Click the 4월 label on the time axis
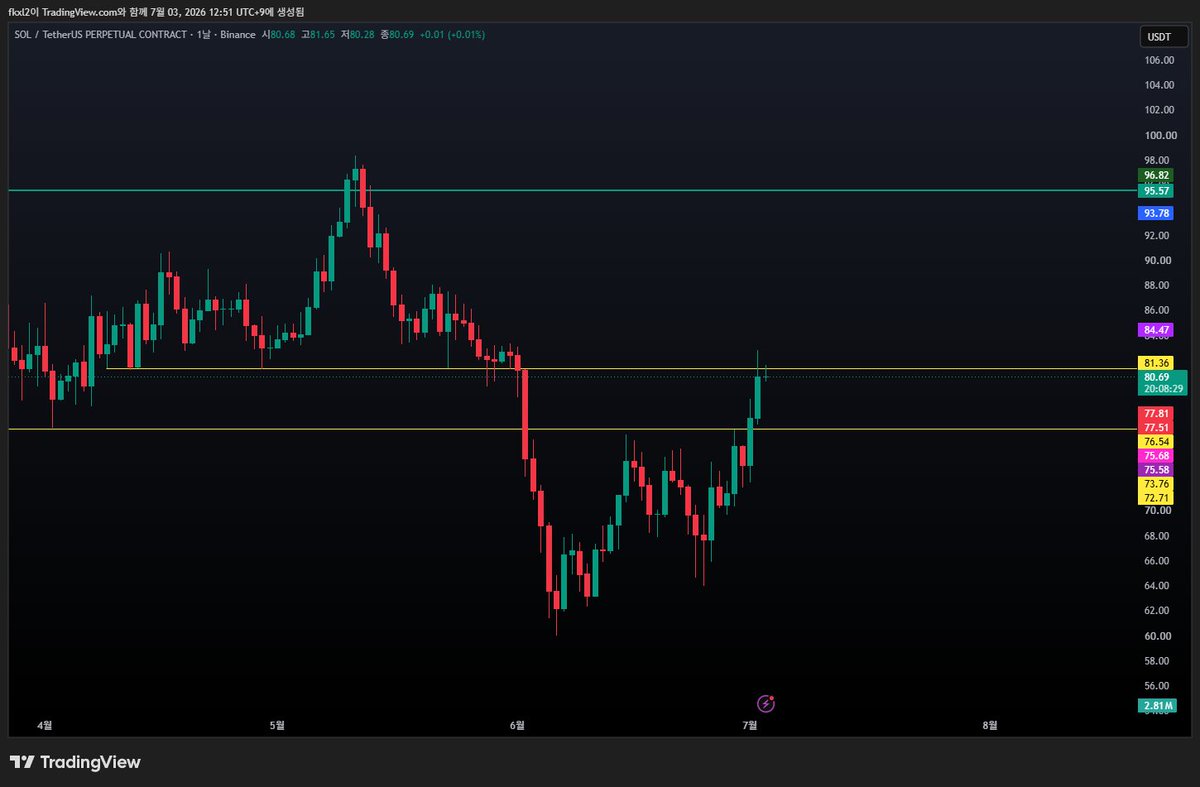Screen dimensions: 1200x787 tap(44, 726)
